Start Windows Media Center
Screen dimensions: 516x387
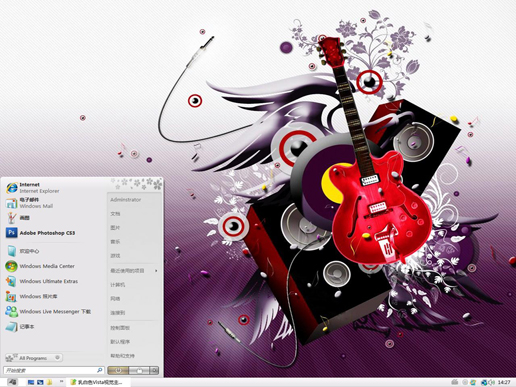coord(53,266)
